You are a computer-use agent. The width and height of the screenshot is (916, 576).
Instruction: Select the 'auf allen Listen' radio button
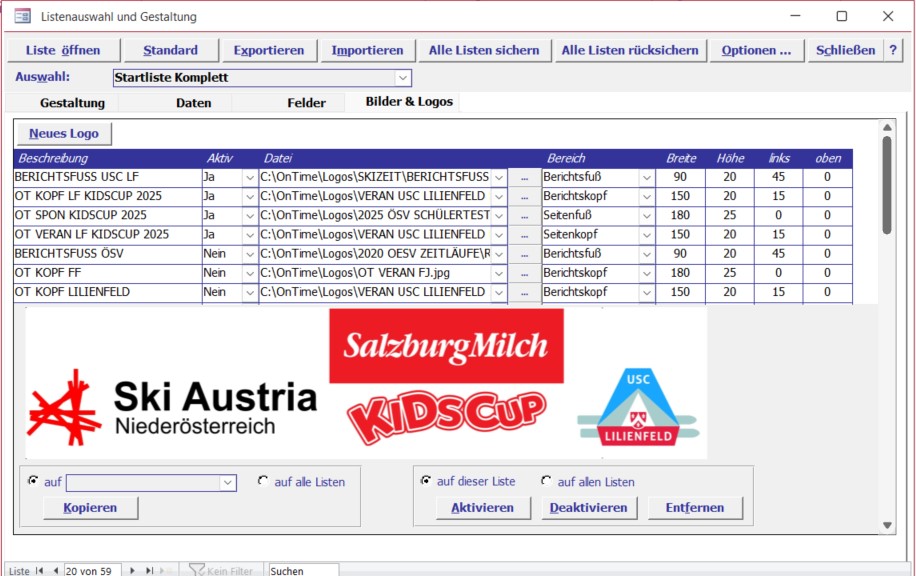coord(546,481)
